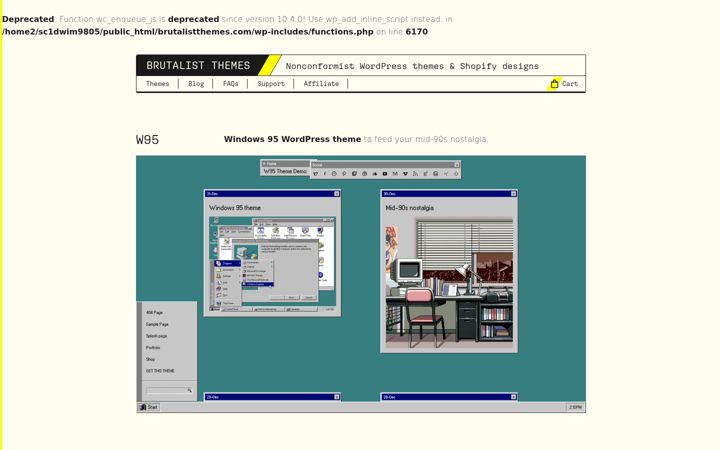Open the Themes menu item
Screen dimensions: 720x450
158,84
